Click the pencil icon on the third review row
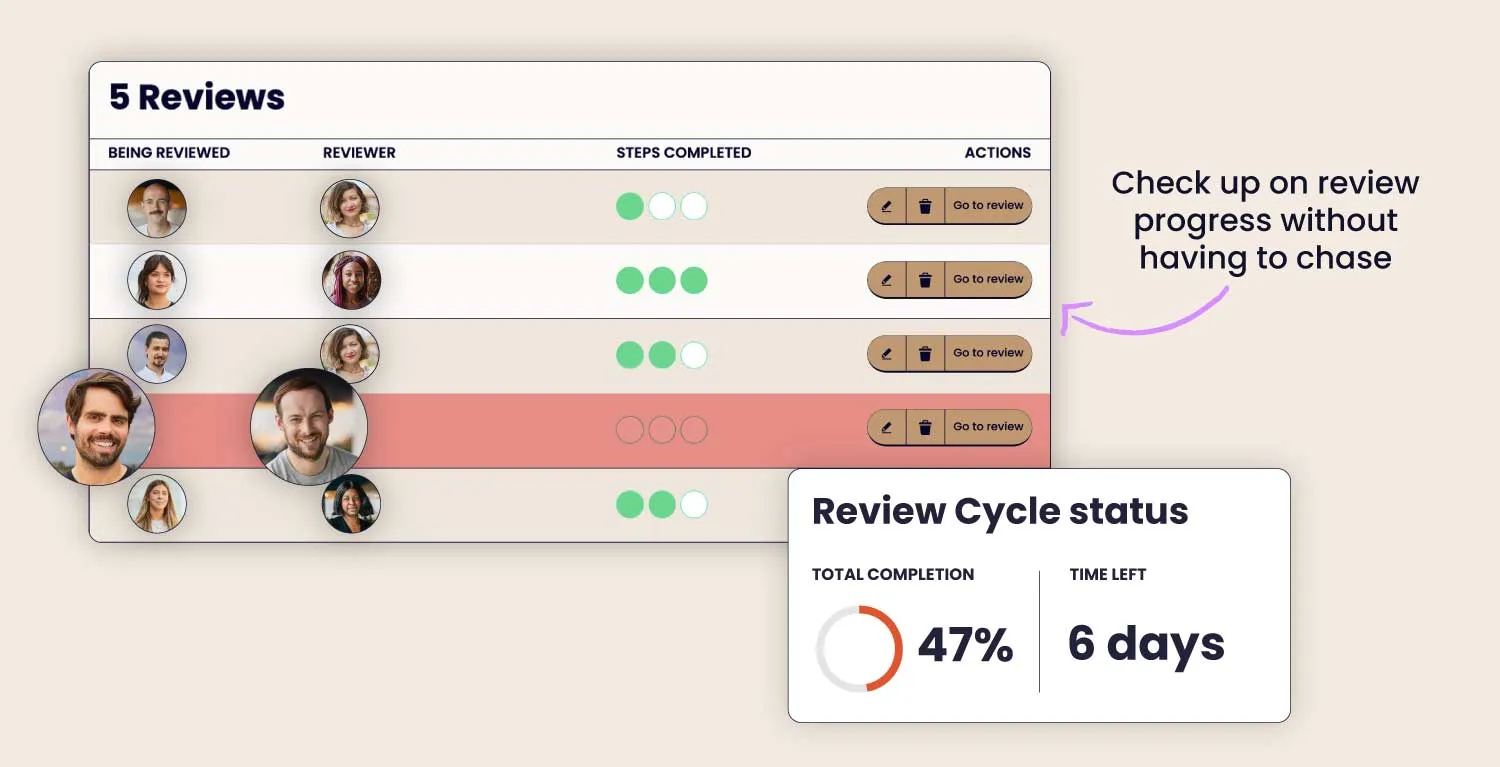 point(886,353)
